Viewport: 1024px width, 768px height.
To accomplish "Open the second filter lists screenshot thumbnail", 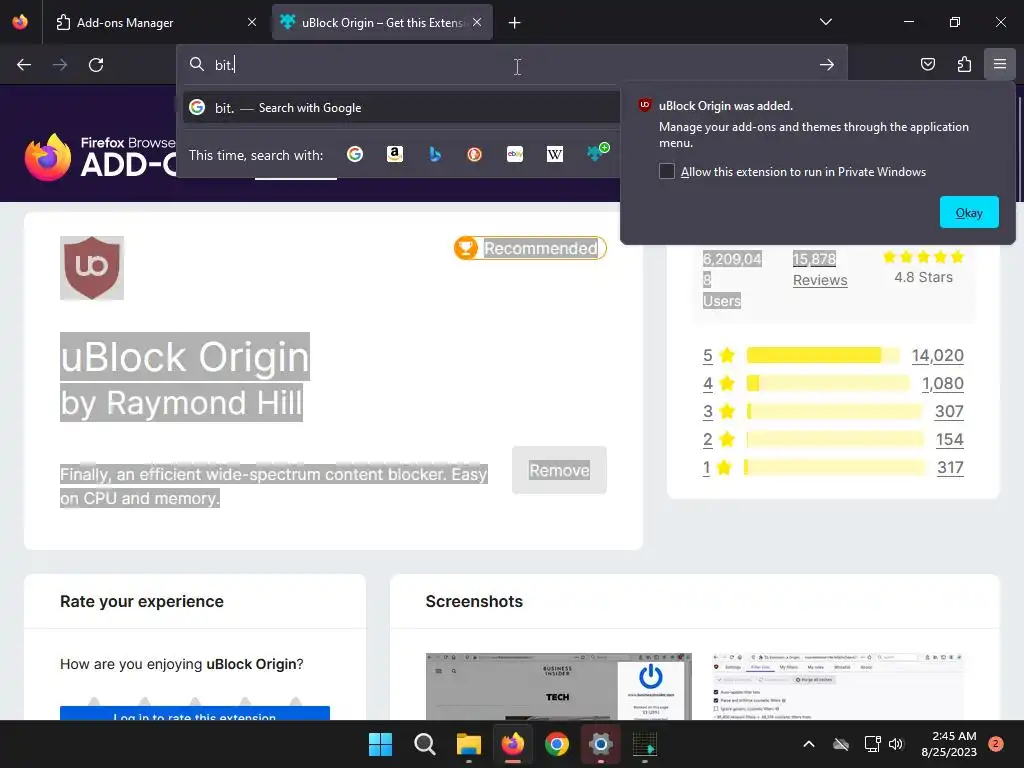I will pos(837,686).
